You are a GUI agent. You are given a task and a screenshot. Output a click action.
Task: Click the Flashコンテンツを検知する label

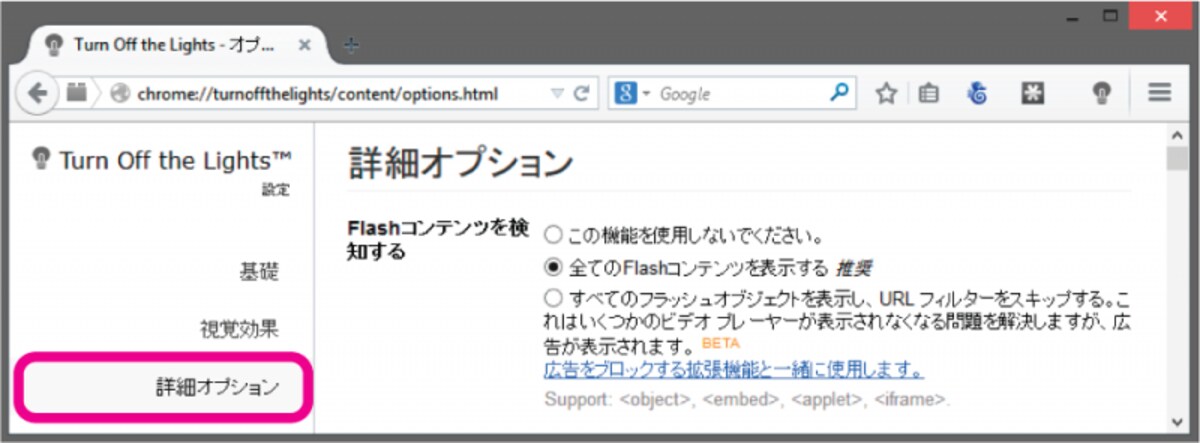click(x=437, y=240)
